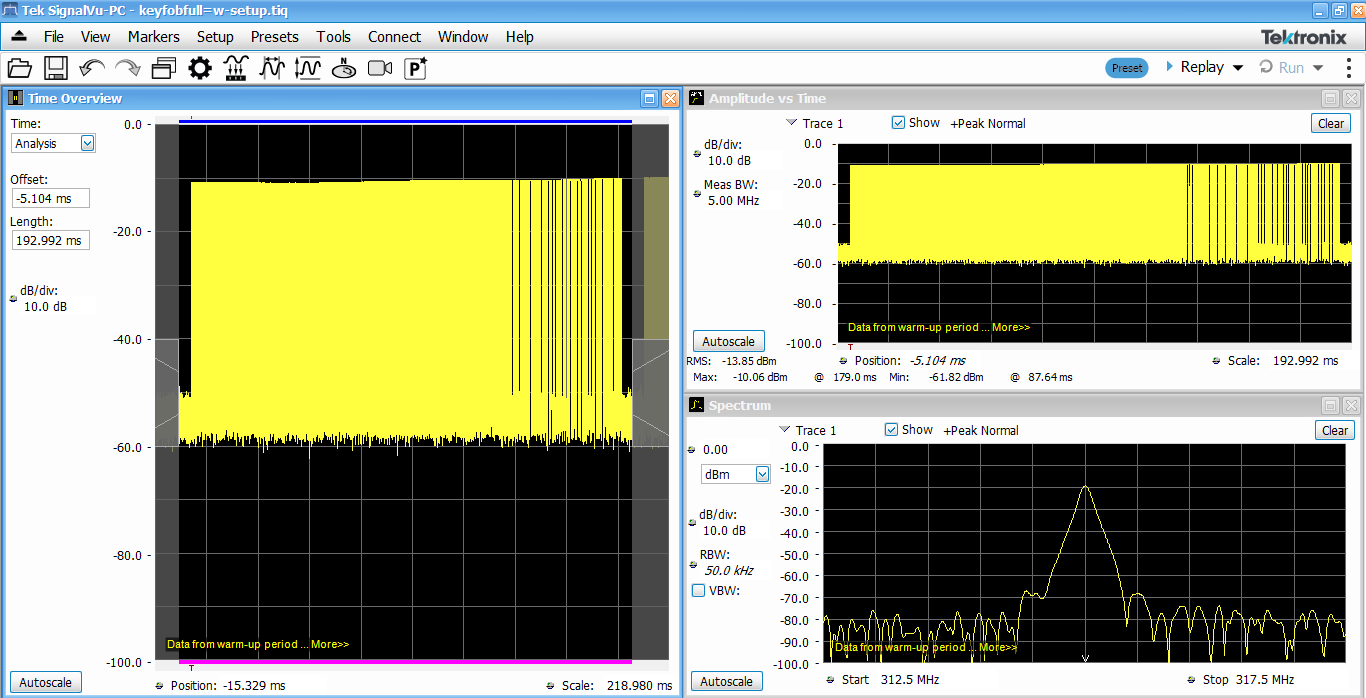
Task: Open a file with the folder icon
Action: tap(20, 68)
